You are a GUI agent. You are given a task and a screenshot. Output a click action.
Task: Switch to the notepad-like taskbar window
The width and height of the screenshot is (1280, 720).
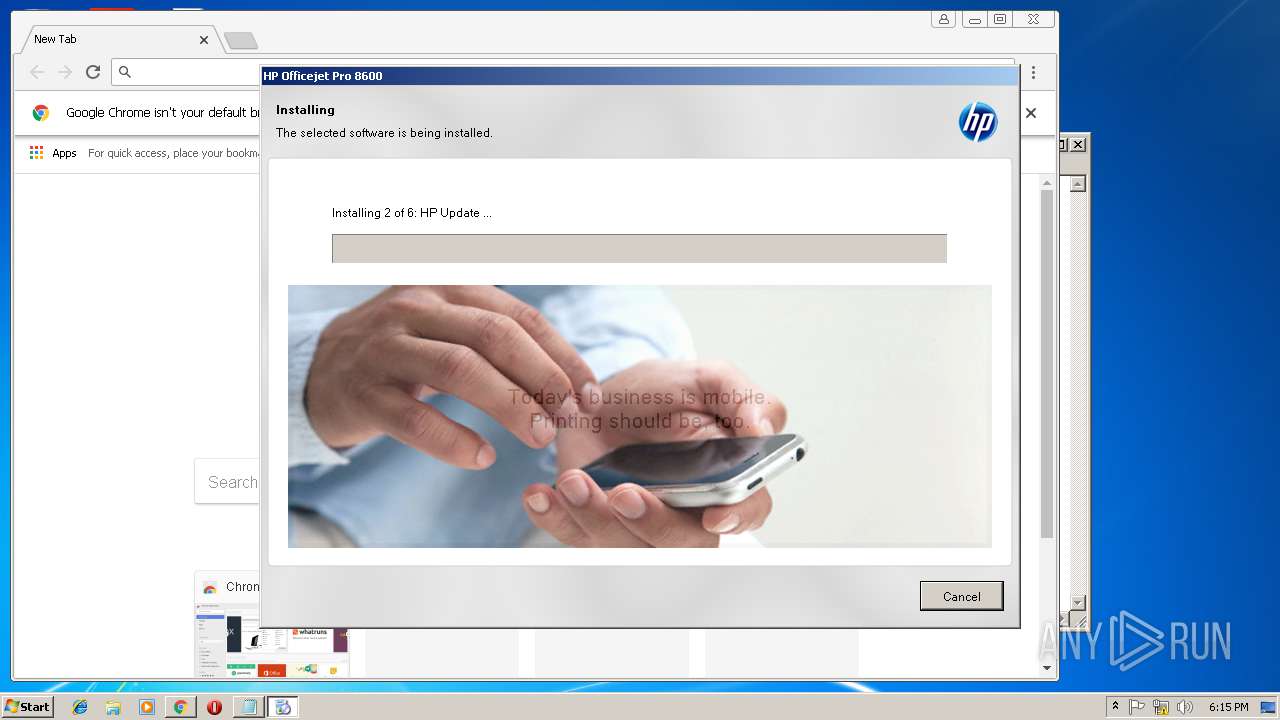[248, 707]
